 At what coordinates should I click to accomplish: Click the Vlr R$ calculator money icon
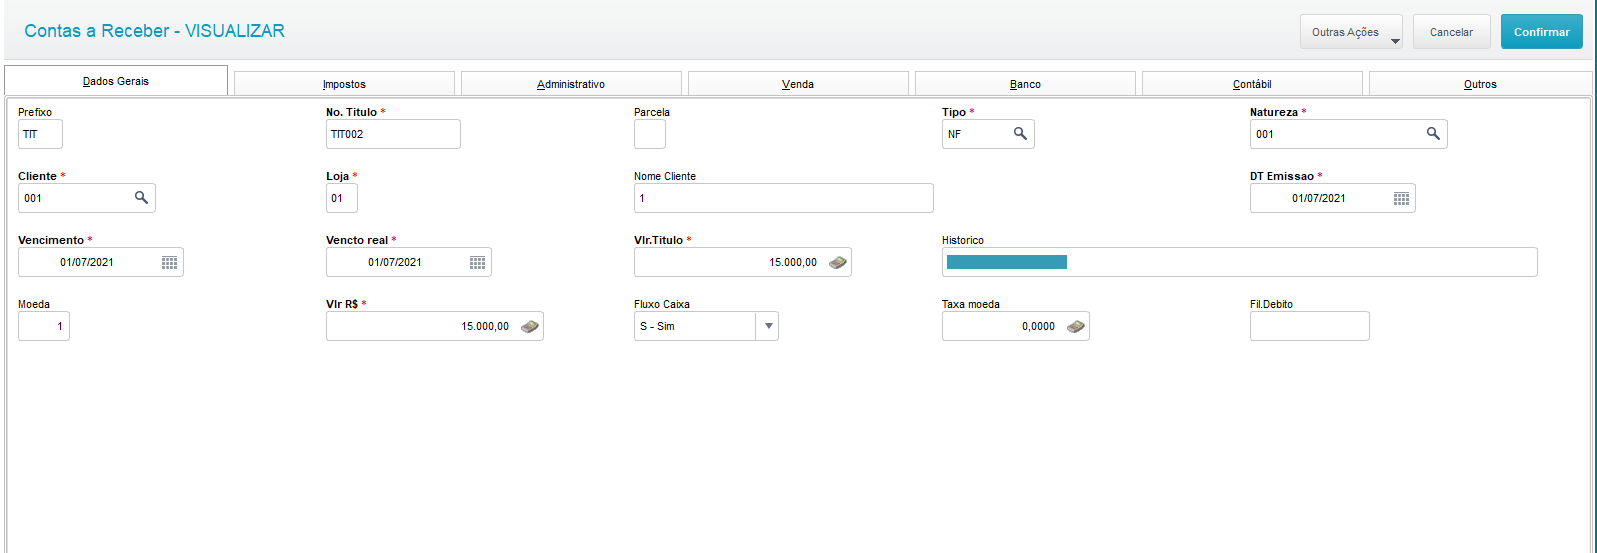coord(530,326)
